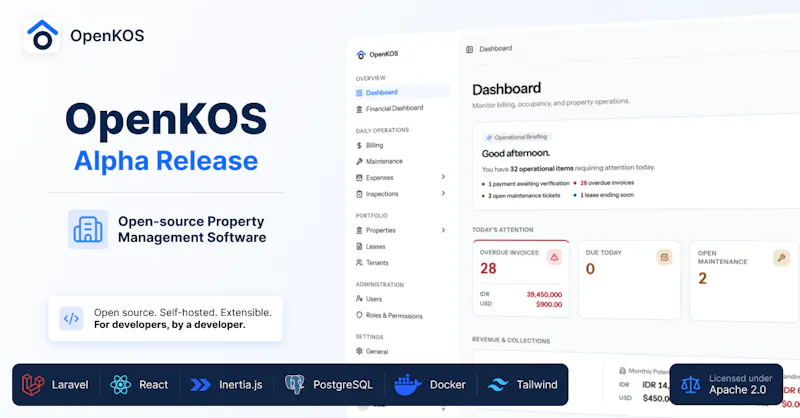
Task: Toggle the sidebar panel icon beside Dashboard breadcrumb
Action: [x=469, y=50]
